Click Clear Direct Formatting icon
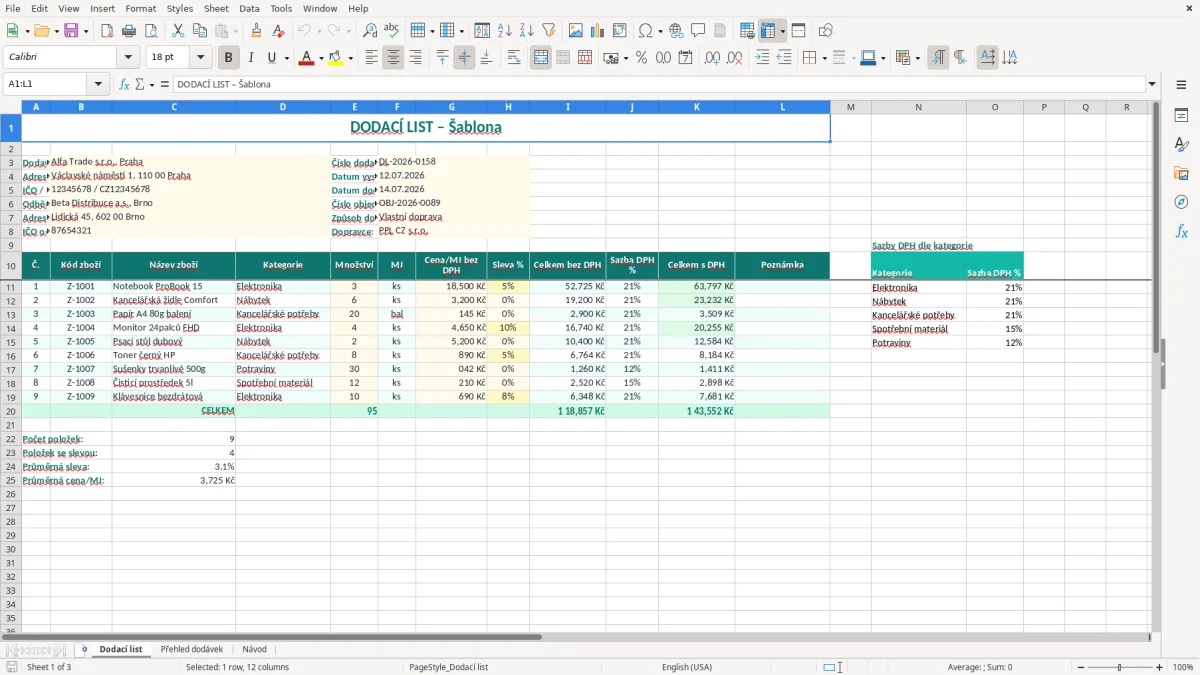Viewport: 1200px width, 675px height. click(x=277, y=31)
